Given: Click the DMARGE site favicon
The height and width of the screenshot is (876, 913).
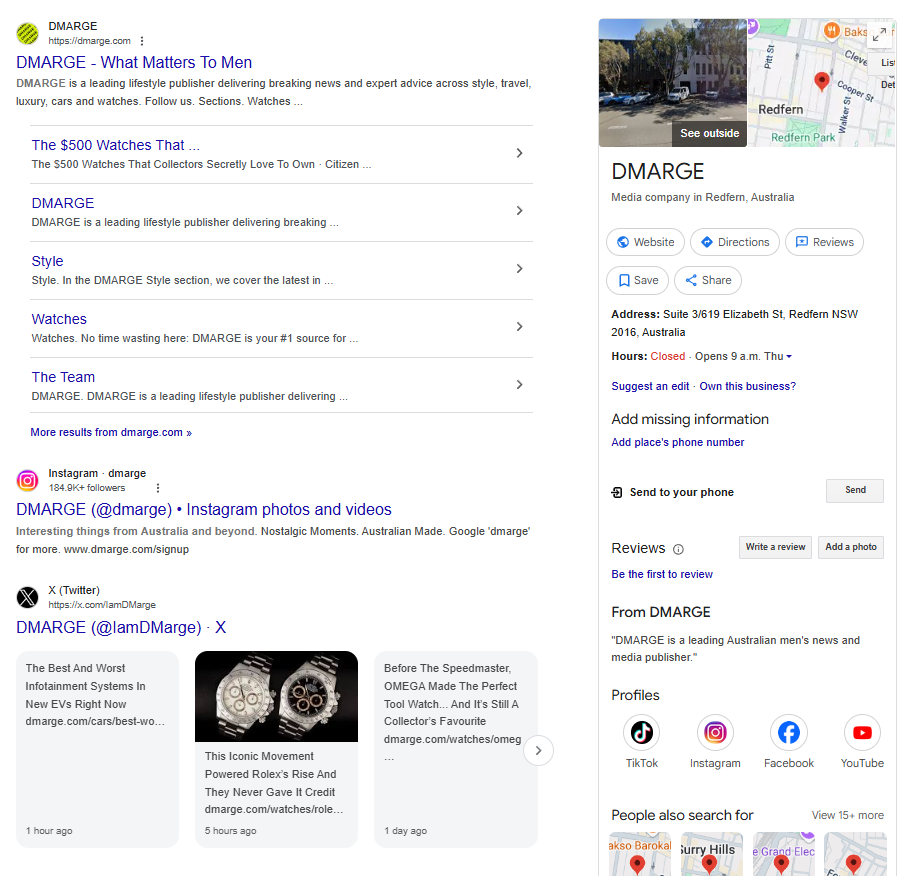Looking at the screenshot, I should click(27, 34).
